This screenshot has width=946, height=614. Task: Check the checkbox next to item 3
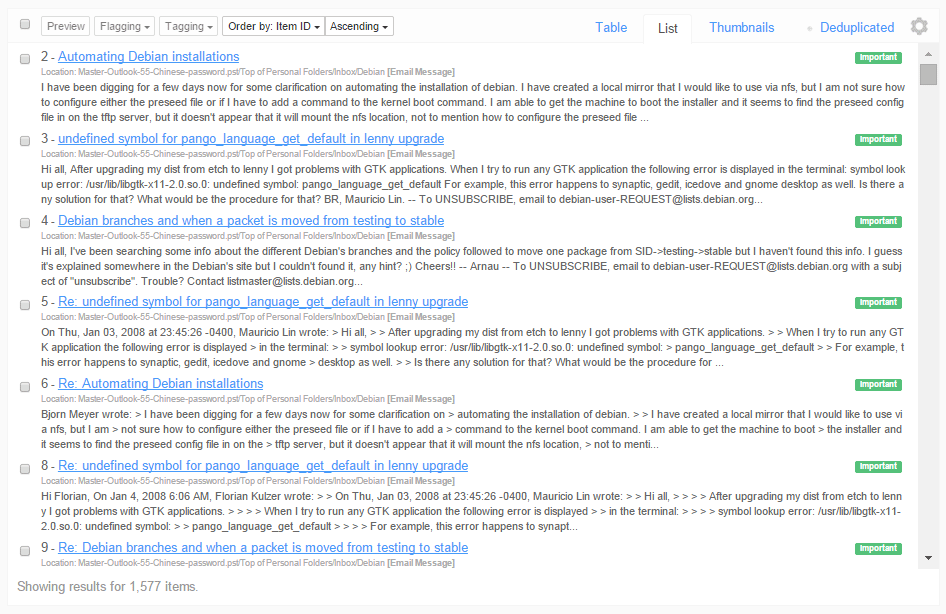25,139
